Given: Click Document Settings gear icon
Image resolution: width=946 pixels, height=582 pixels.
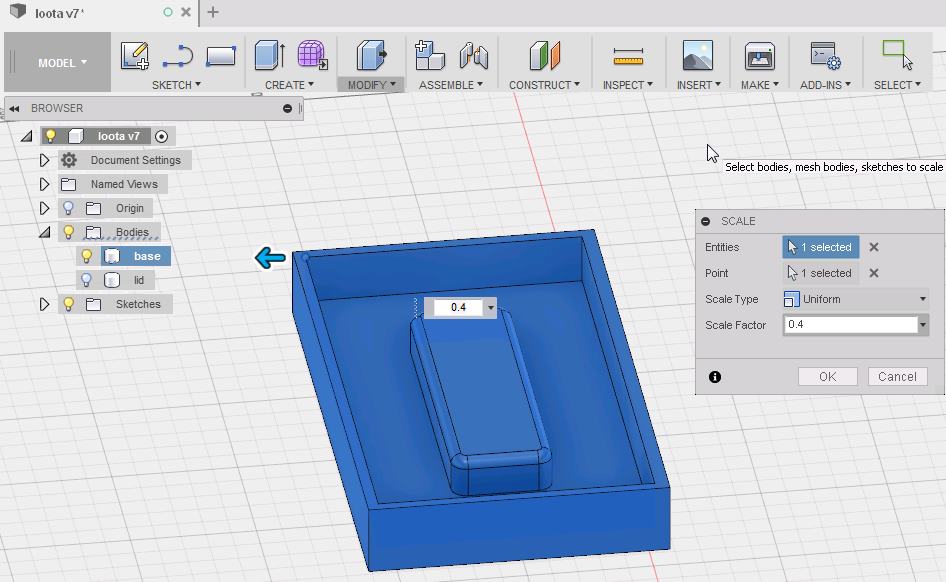Looking at the screenshot, I should [69, 160].
